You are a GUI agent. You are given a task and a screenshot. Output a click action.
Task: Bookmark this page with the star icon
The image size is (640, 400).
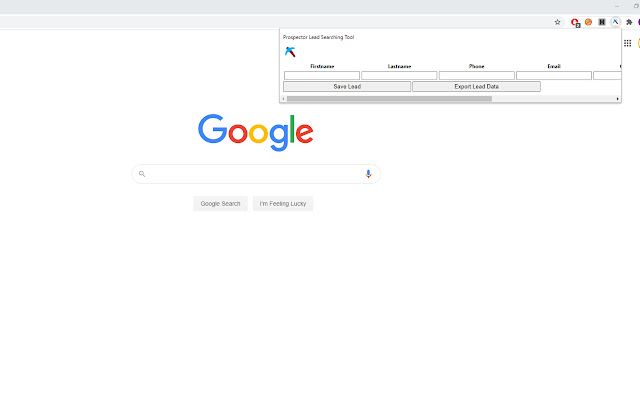[x=558, y=22]
